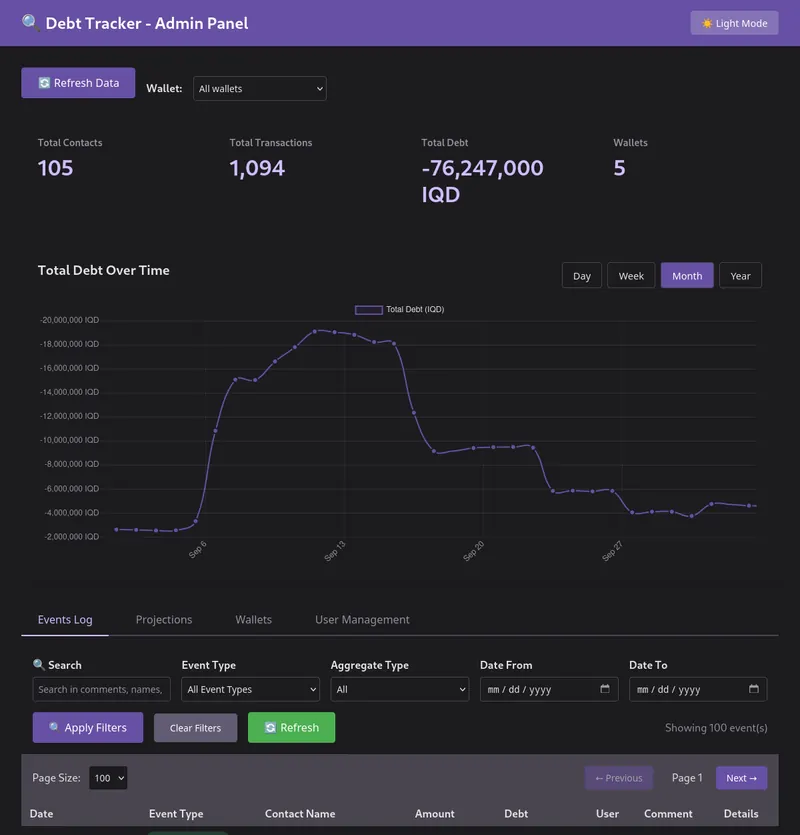Click the Wallets count value 5

619,168
